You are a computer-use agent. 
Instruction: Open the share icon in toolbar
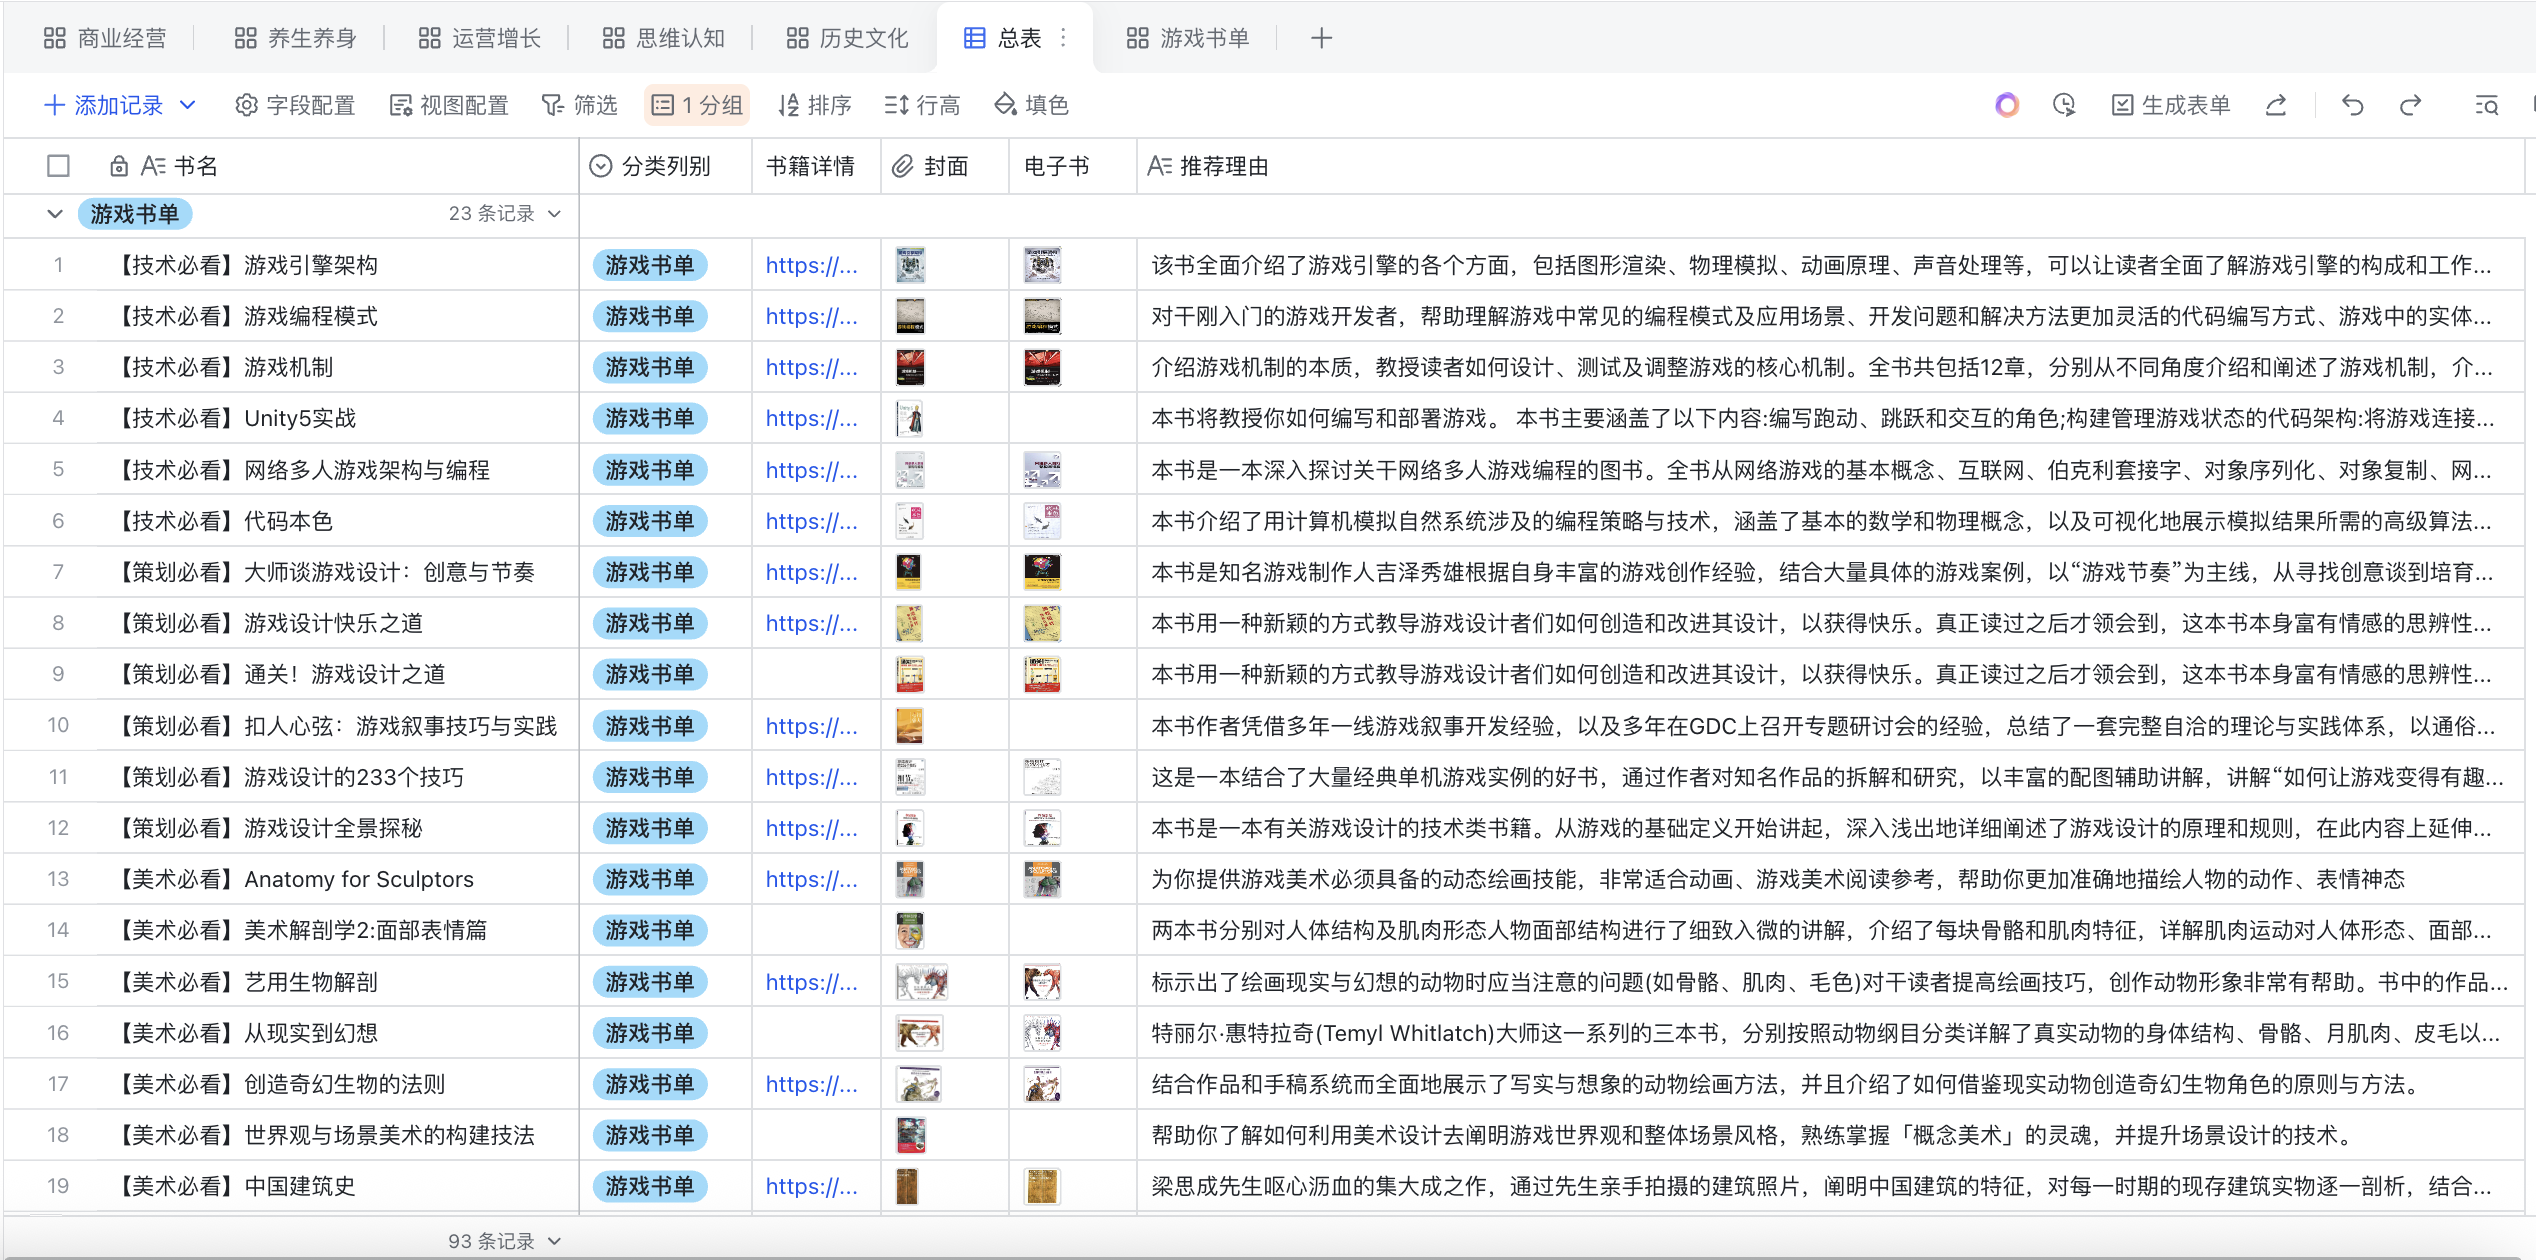pyautogui.click(x=2276, y=105)
